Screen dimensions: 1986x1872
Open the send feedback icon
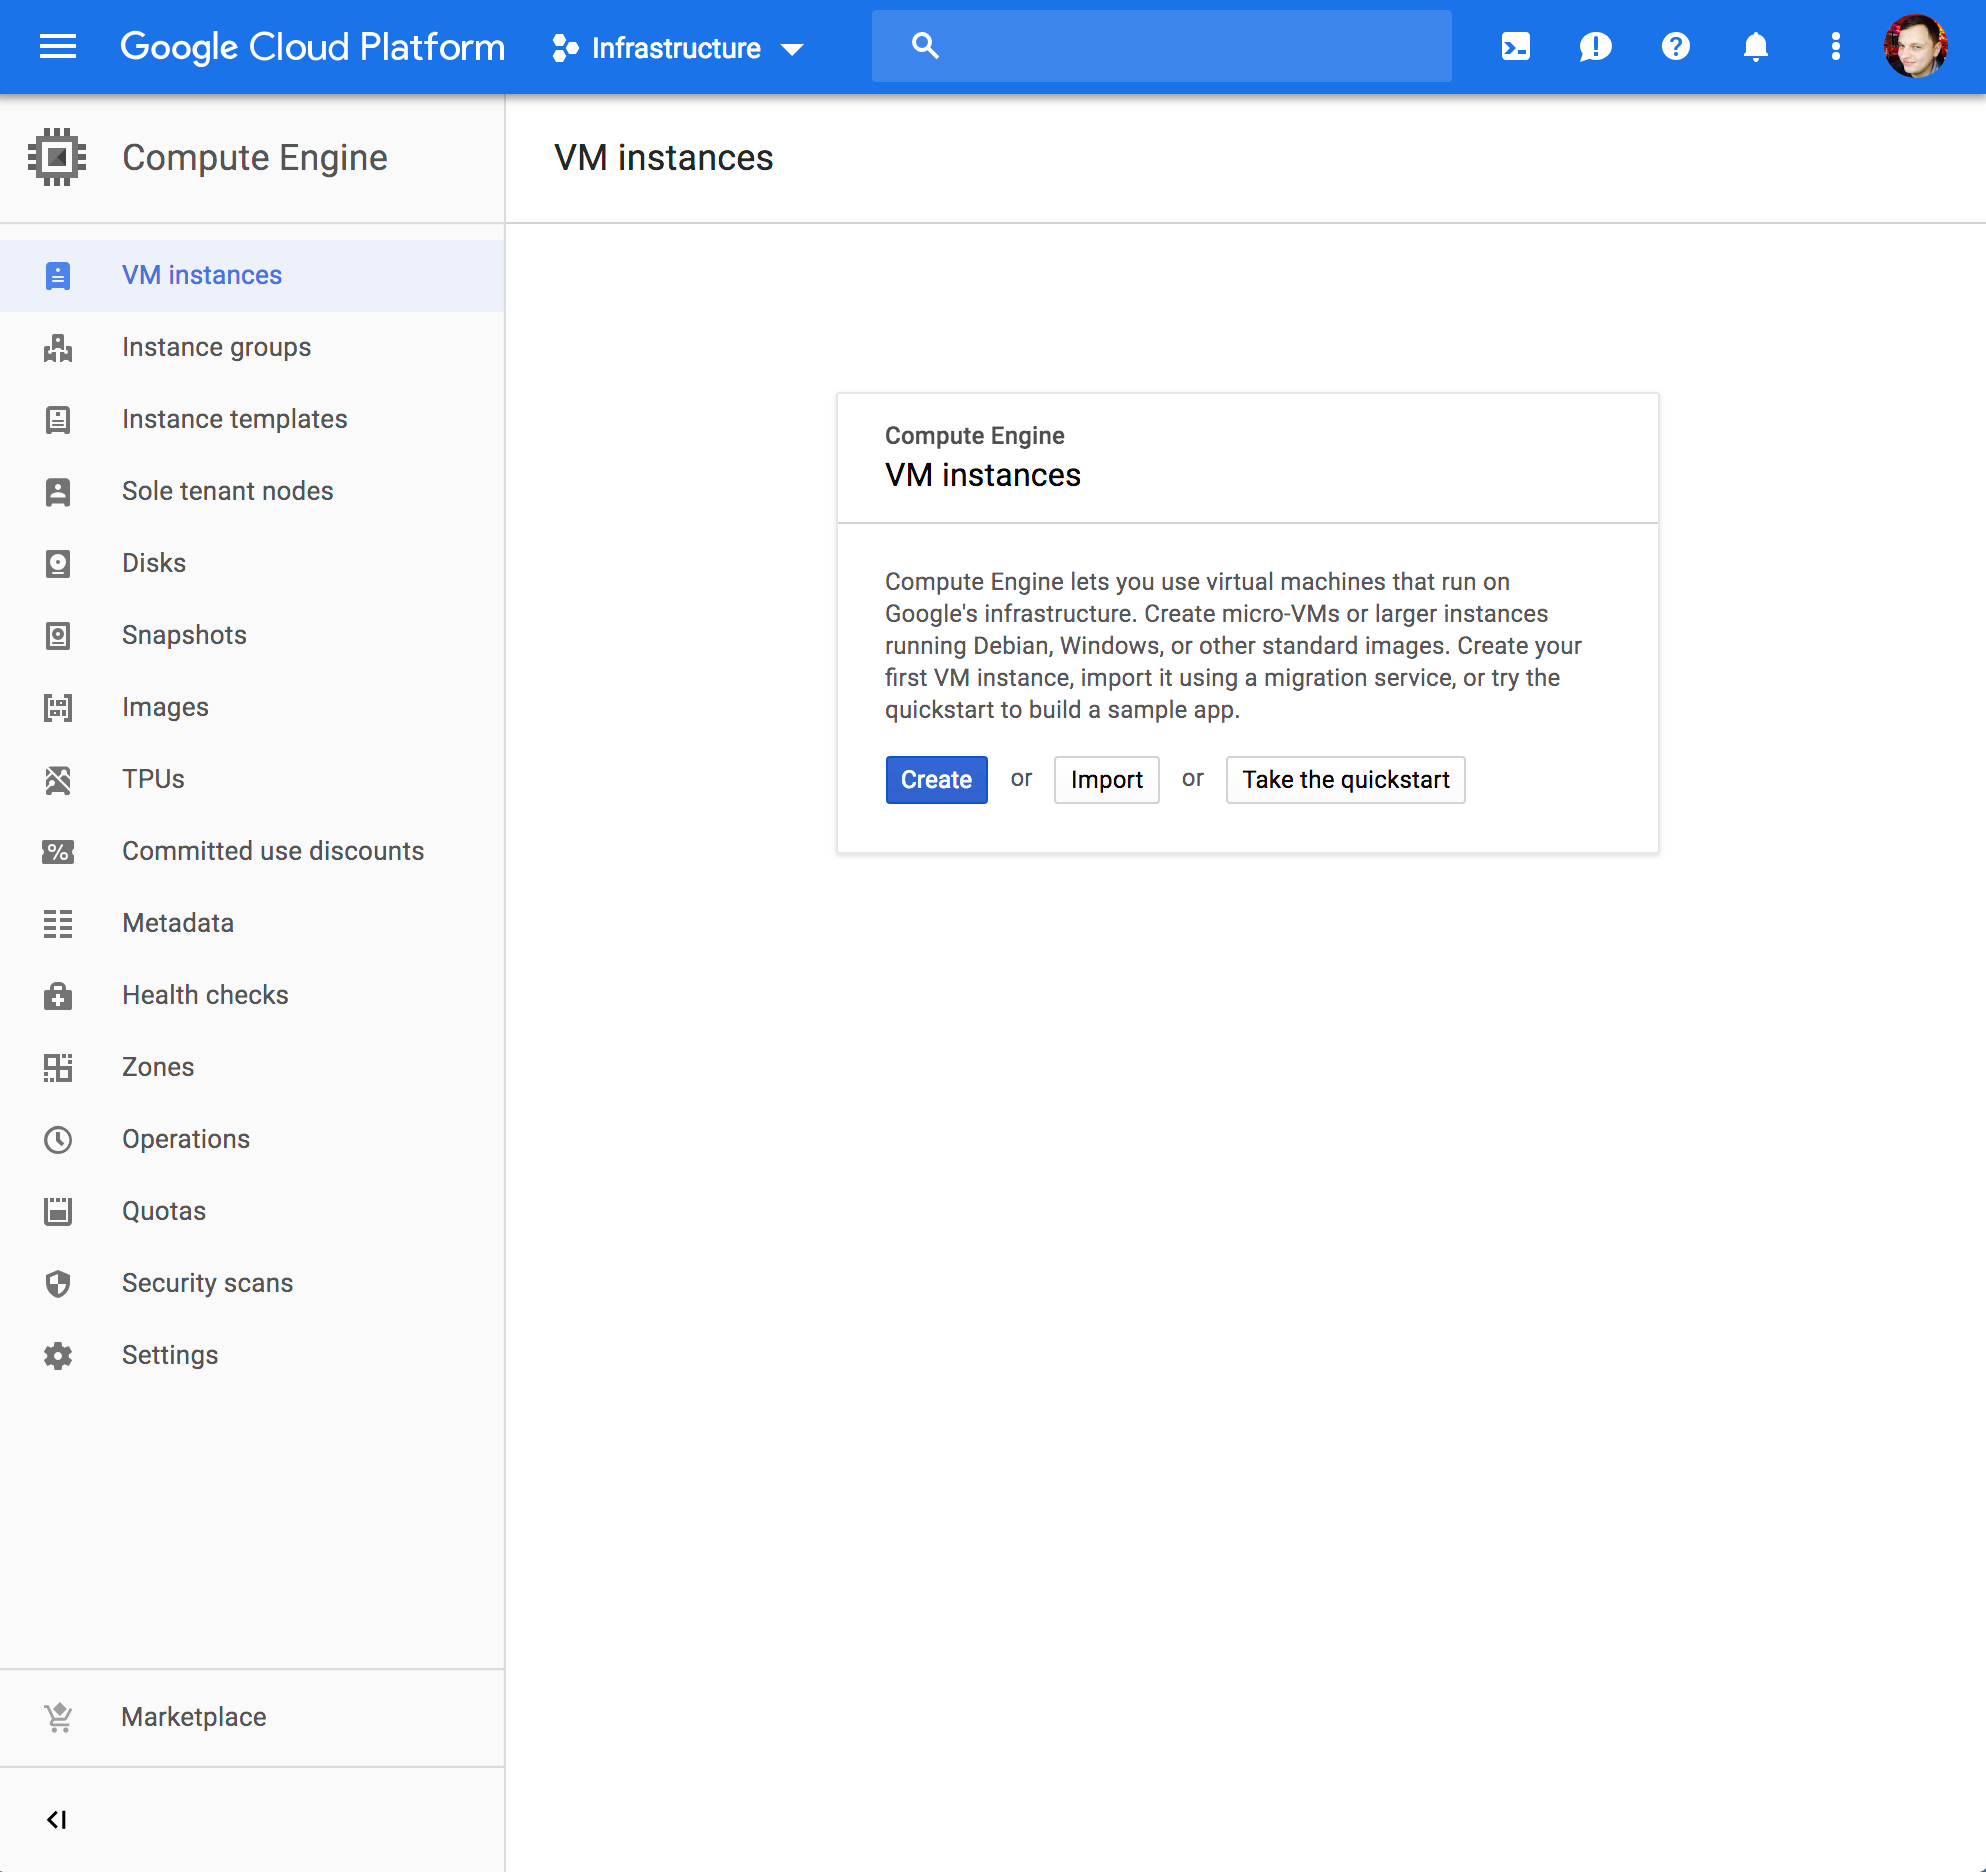pos(1595,47)
